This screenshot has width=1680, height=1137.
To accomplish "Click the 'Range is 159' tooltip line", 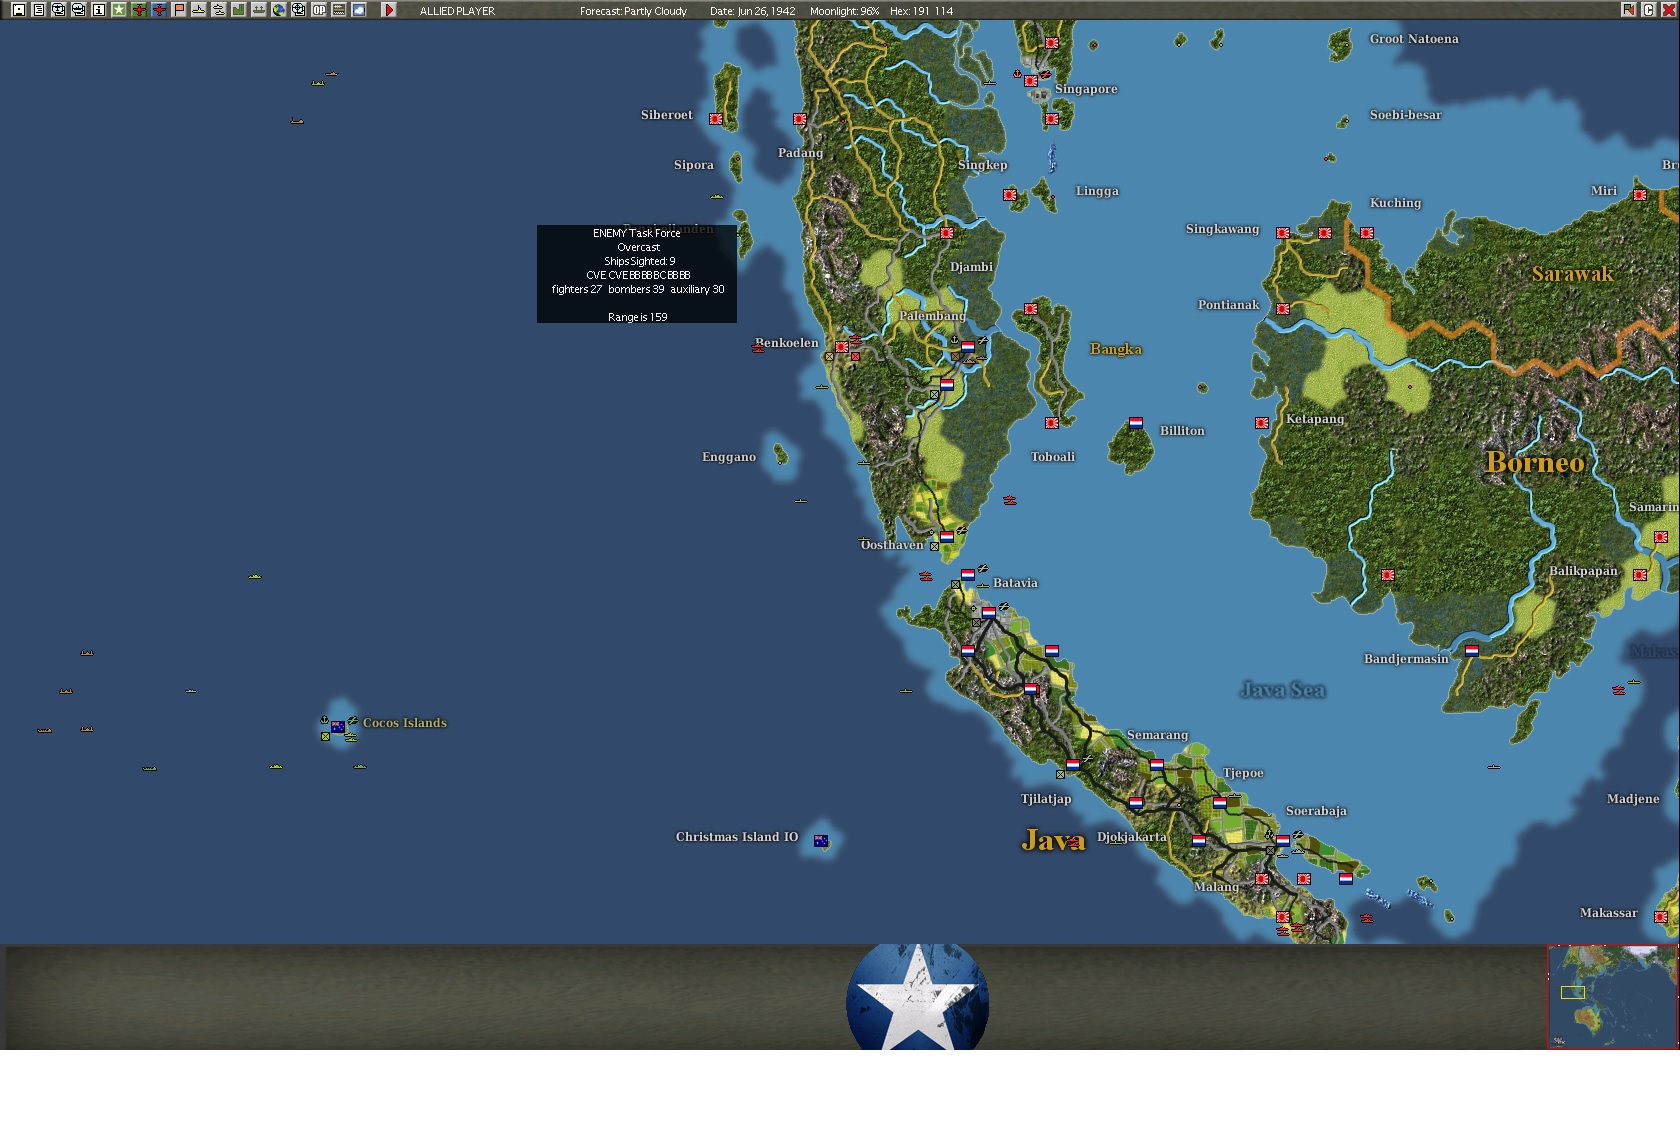I will coord(638,317).
